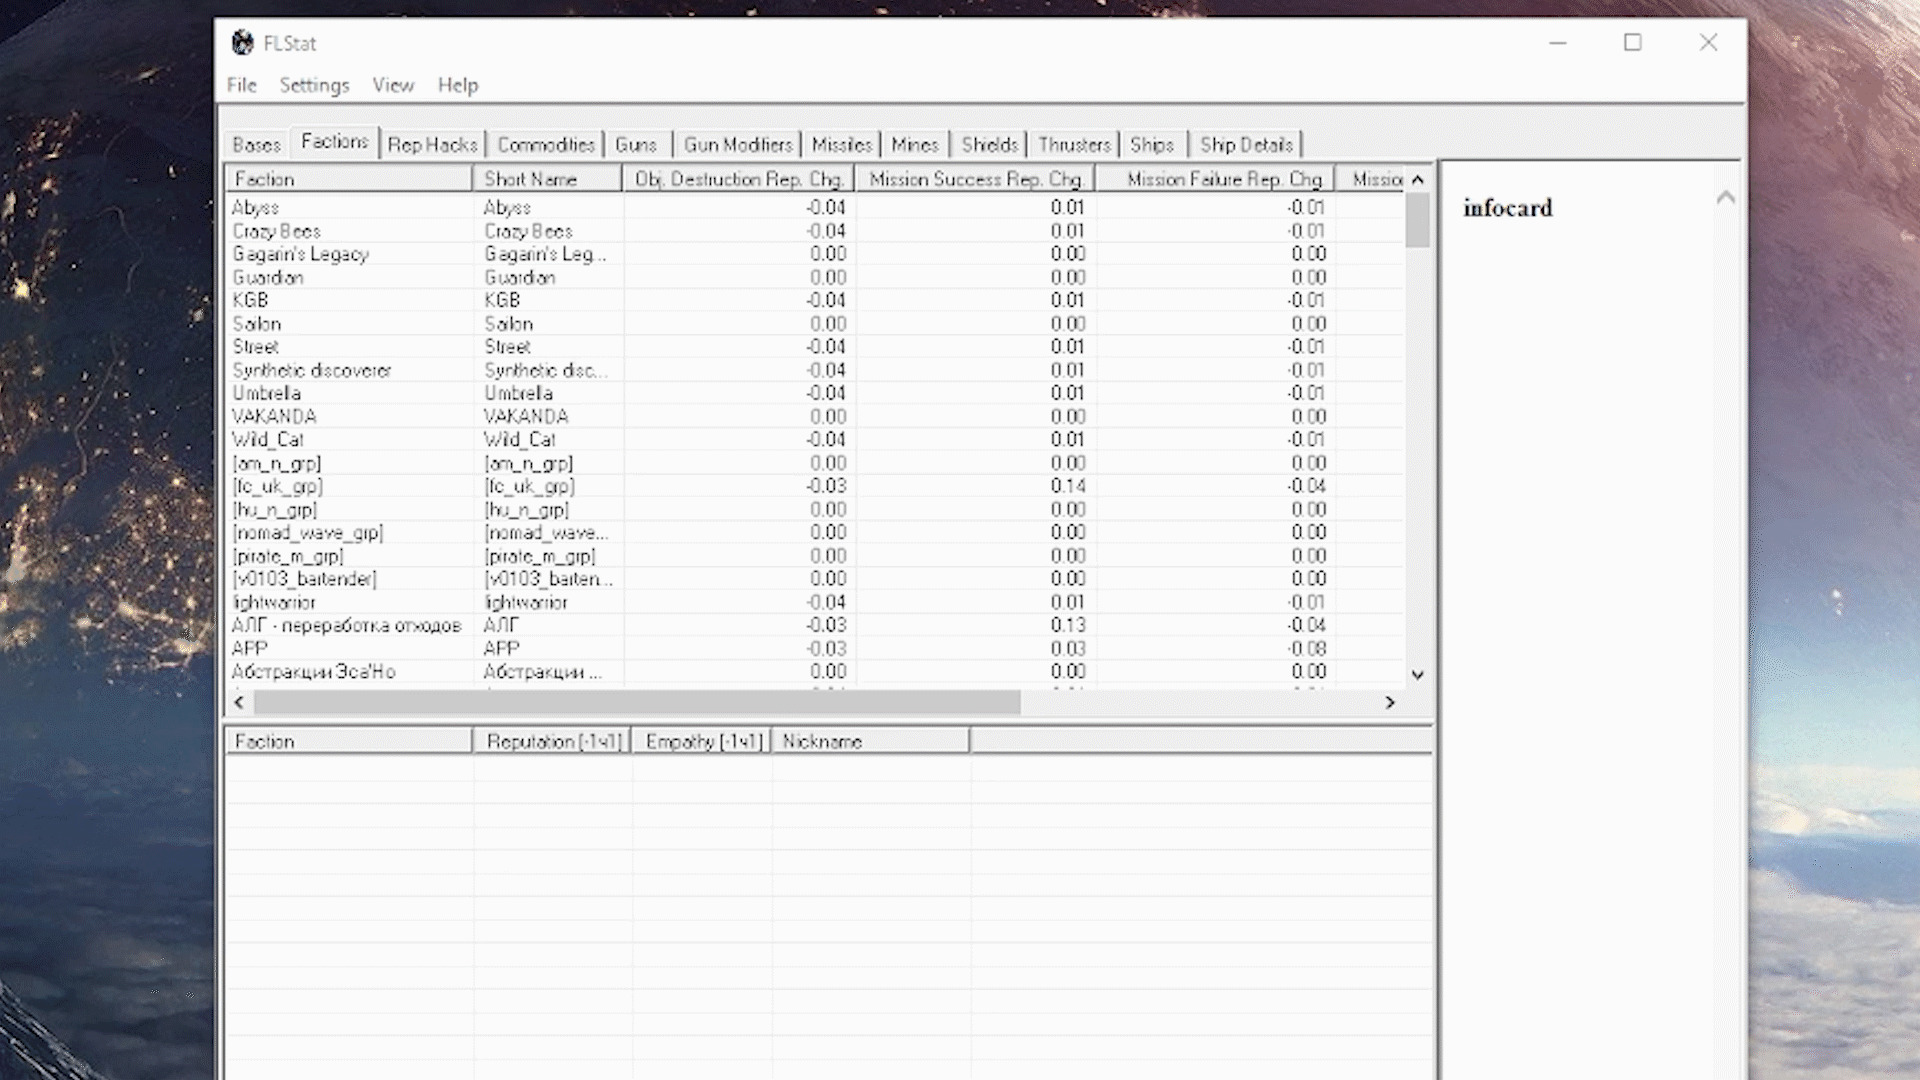Sort by Empathy column header in lower table

(x=702, y=741)
